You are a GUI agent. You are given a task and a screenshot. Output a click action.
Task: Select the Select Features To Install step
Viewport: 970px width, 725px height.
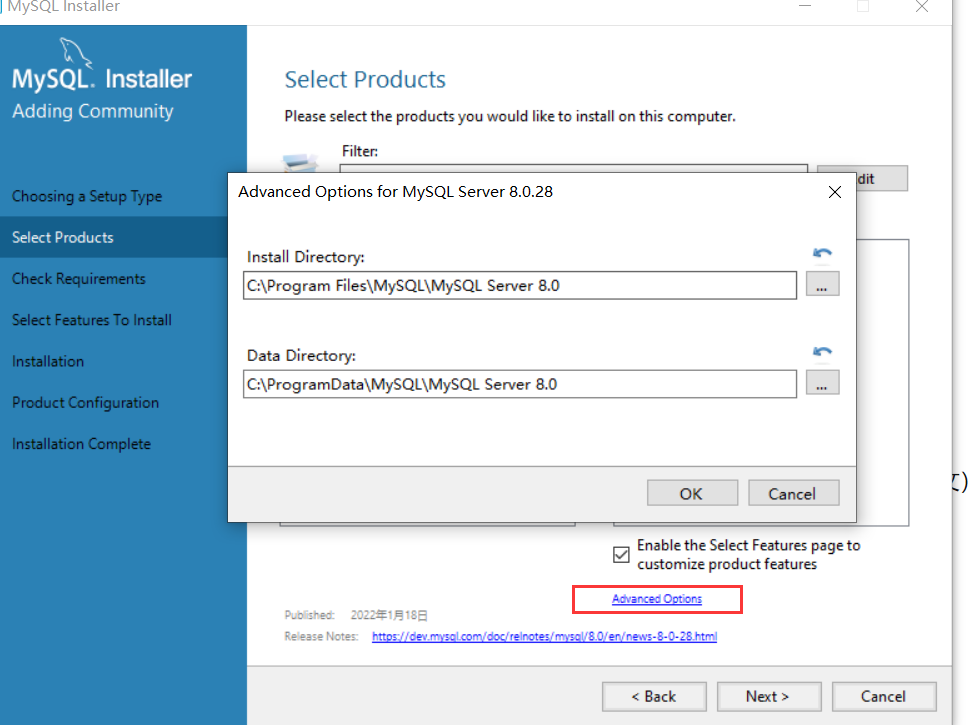click(x=92, y=320)
